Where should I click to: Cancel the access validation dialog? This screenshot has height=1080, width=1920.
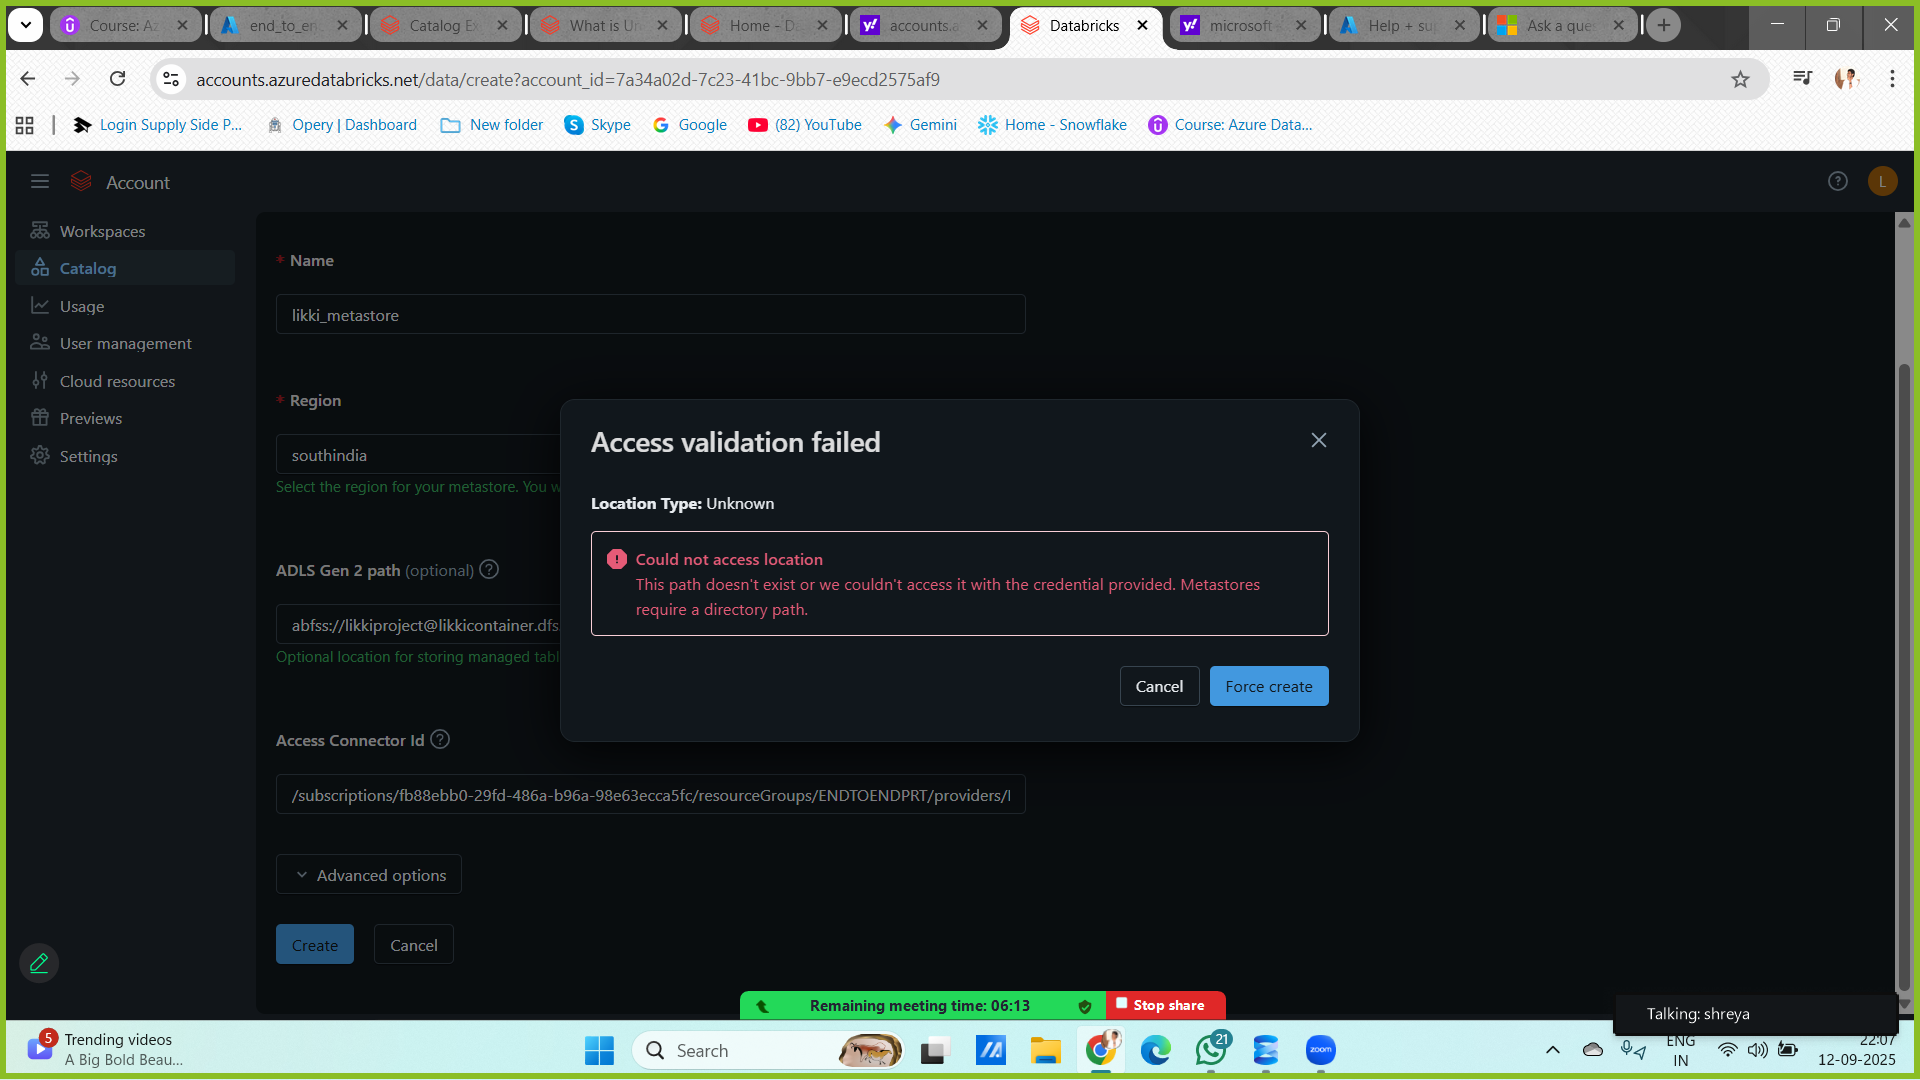coord(1159,686)
